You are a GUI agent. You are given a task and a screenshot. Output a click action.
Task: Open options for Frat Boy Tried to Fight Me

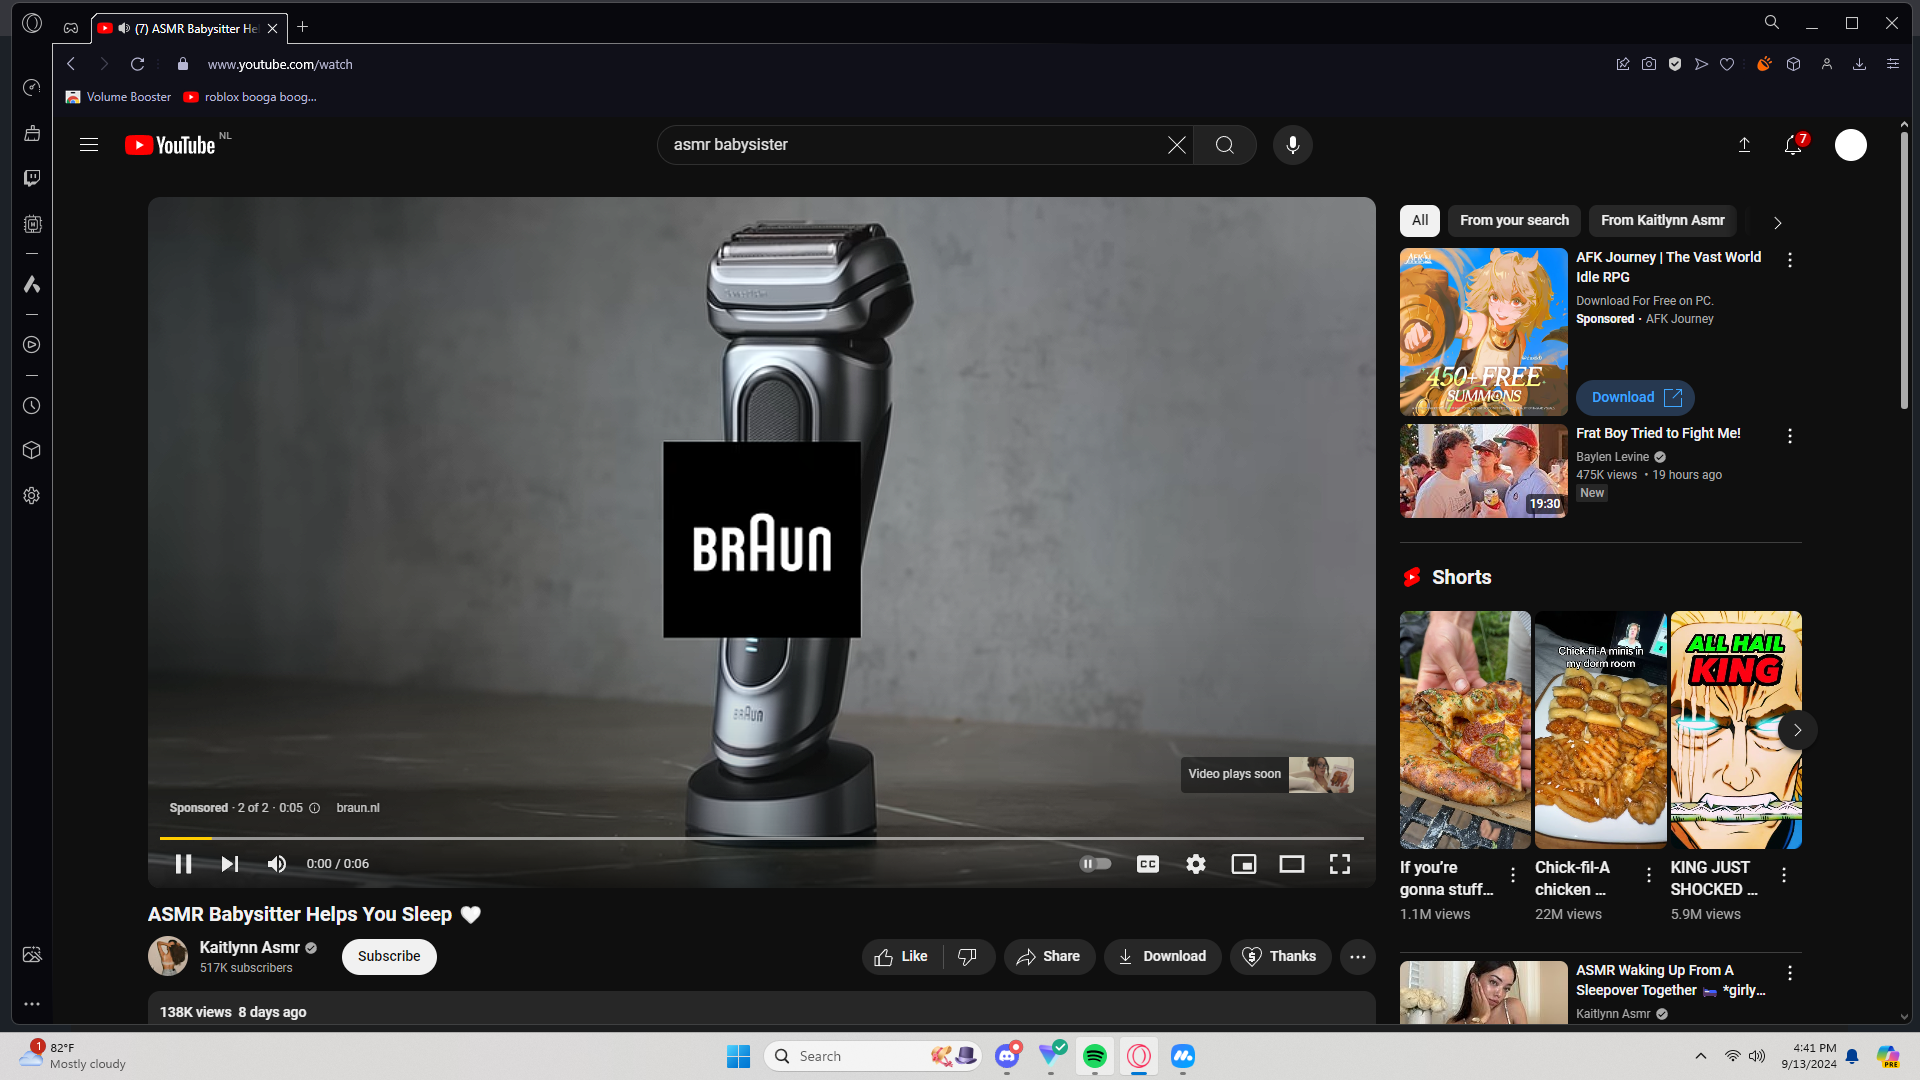point(1790,436)
